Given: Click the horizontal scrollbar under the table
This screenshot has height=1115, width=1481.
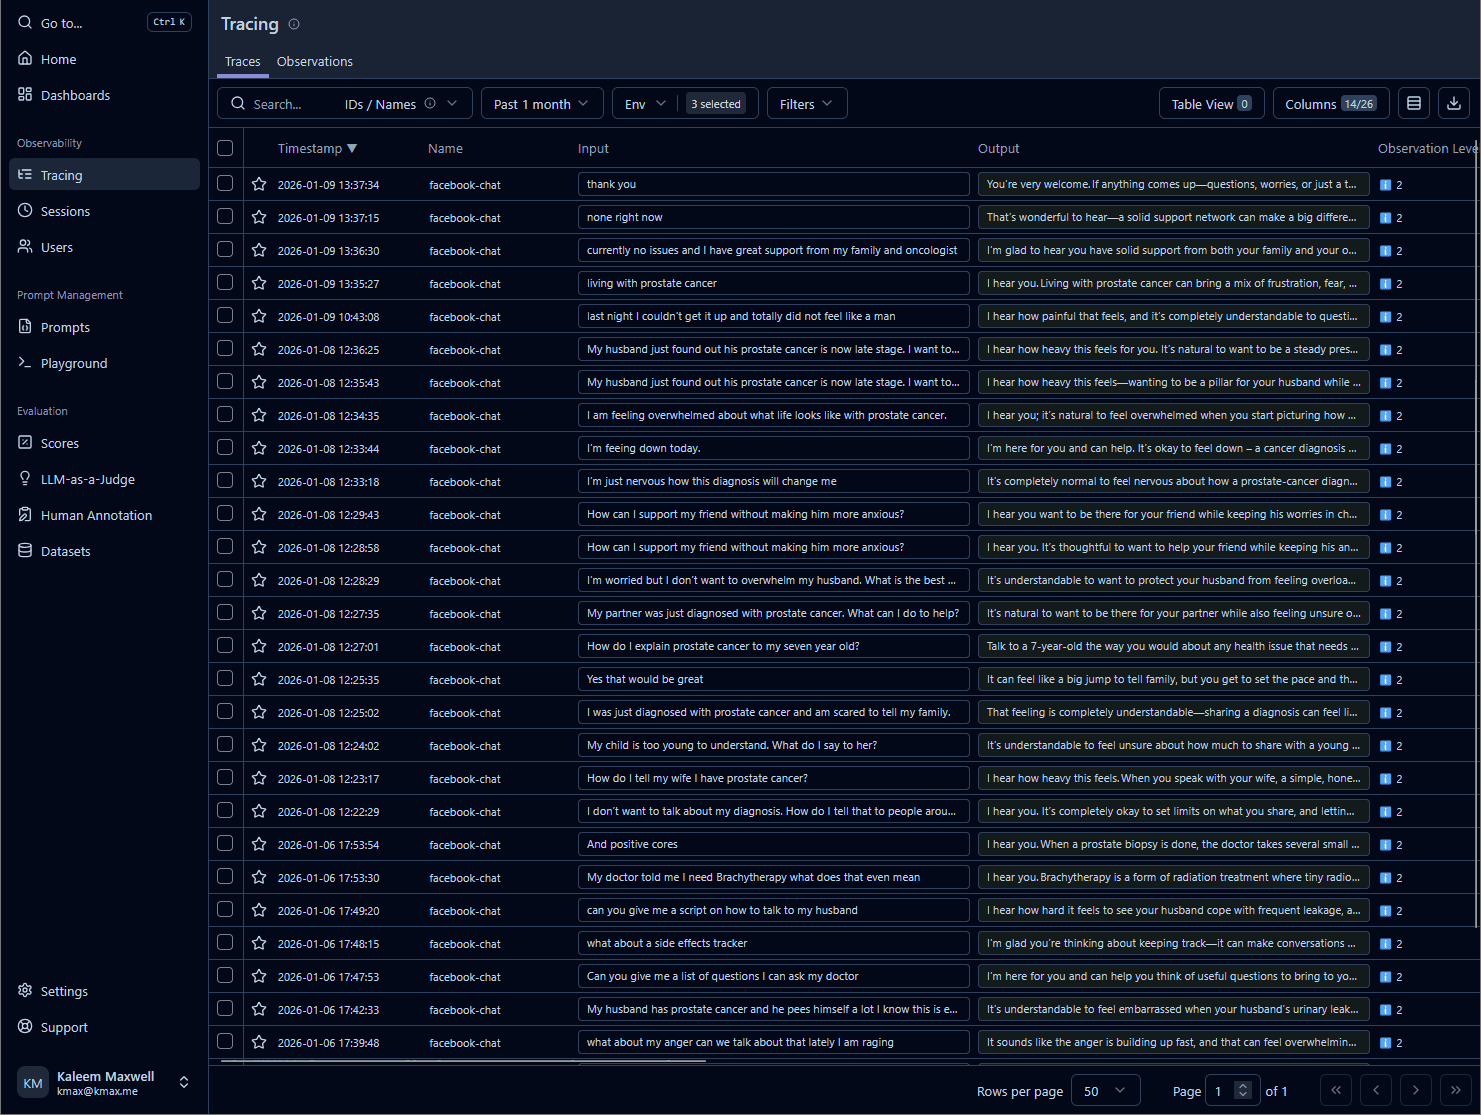Looking at the screenshot, I should 464,1060.
